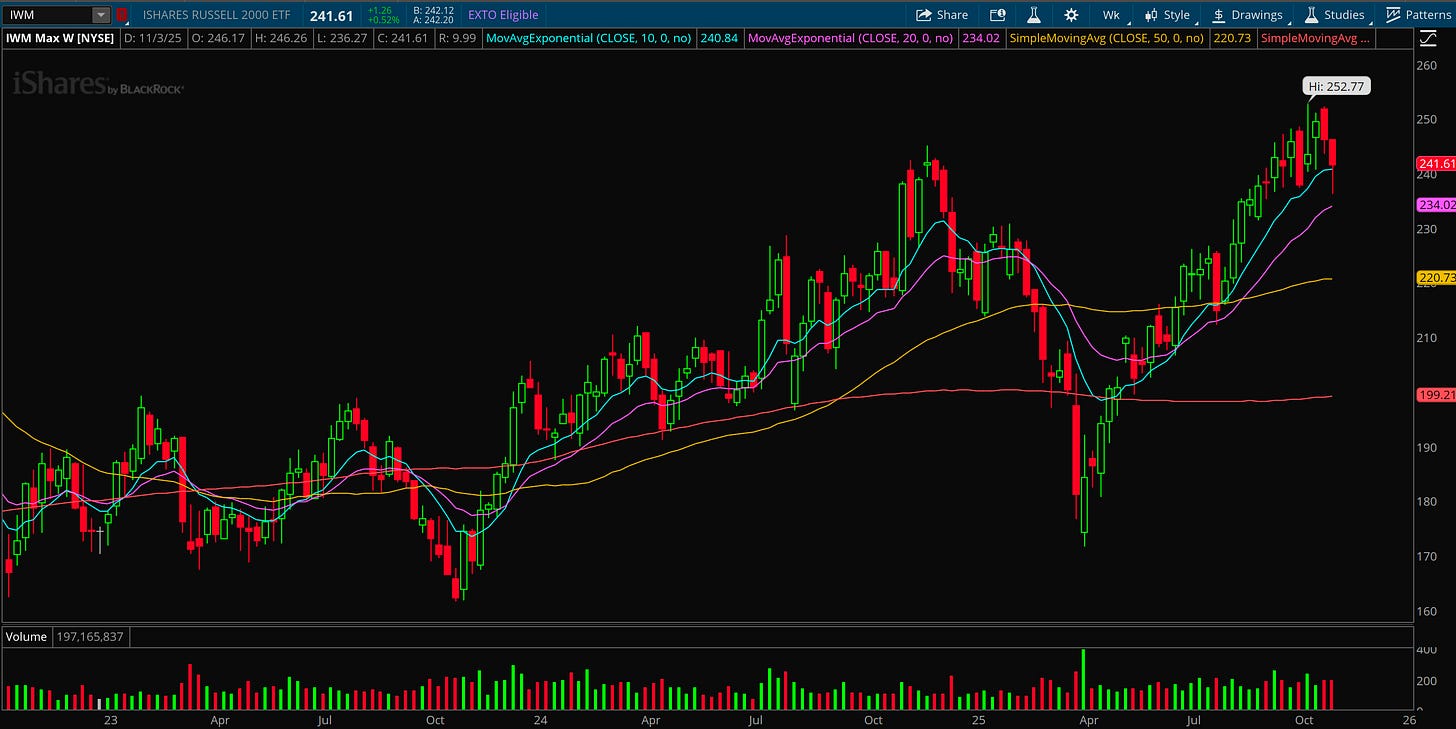This screenshot has width=1456, height=729.
Task: Open the Style menu
Action: coord(1167,15)
